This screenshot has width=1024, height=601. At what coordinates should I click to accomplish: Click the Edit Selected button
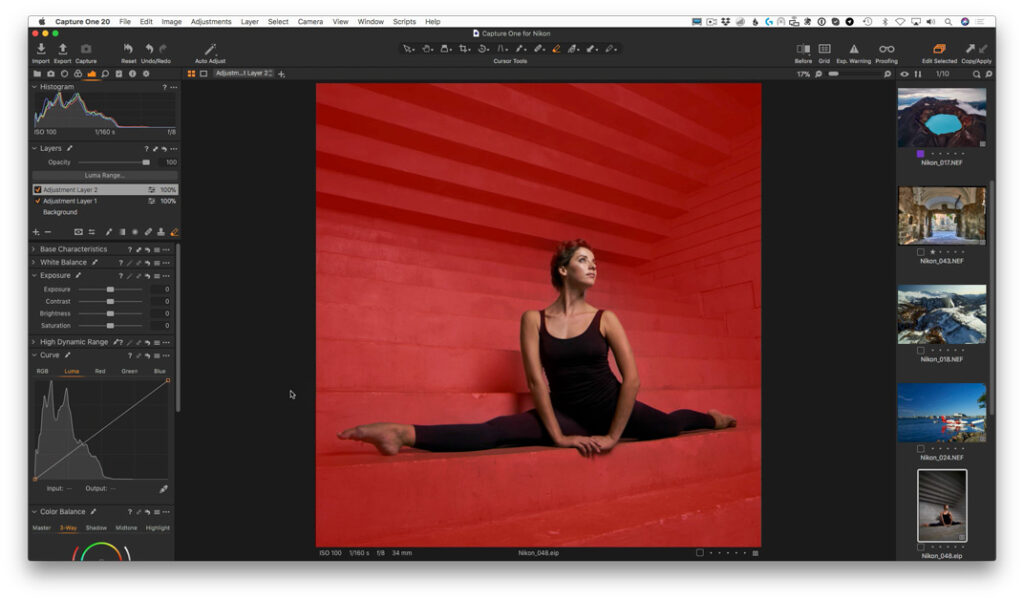tap(940, 50)
